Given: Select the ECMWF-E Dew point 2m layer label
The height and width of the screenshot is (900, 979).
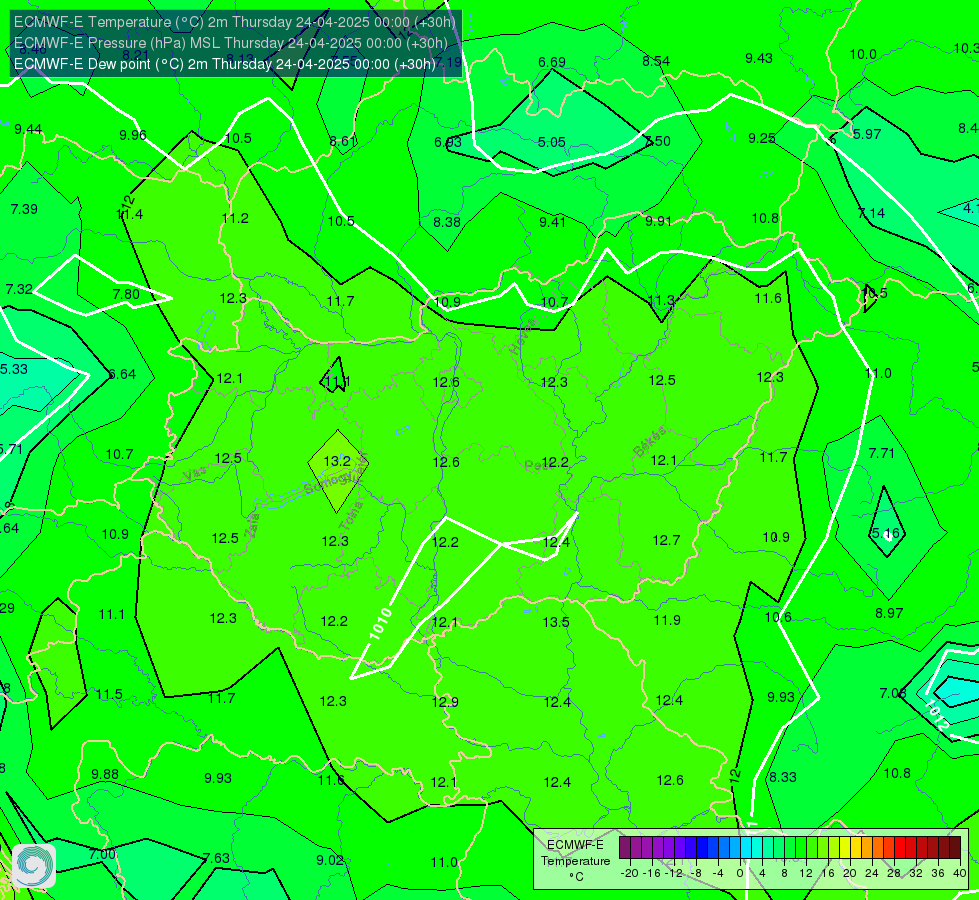Looking at the screenshot, I should [224, 64].
